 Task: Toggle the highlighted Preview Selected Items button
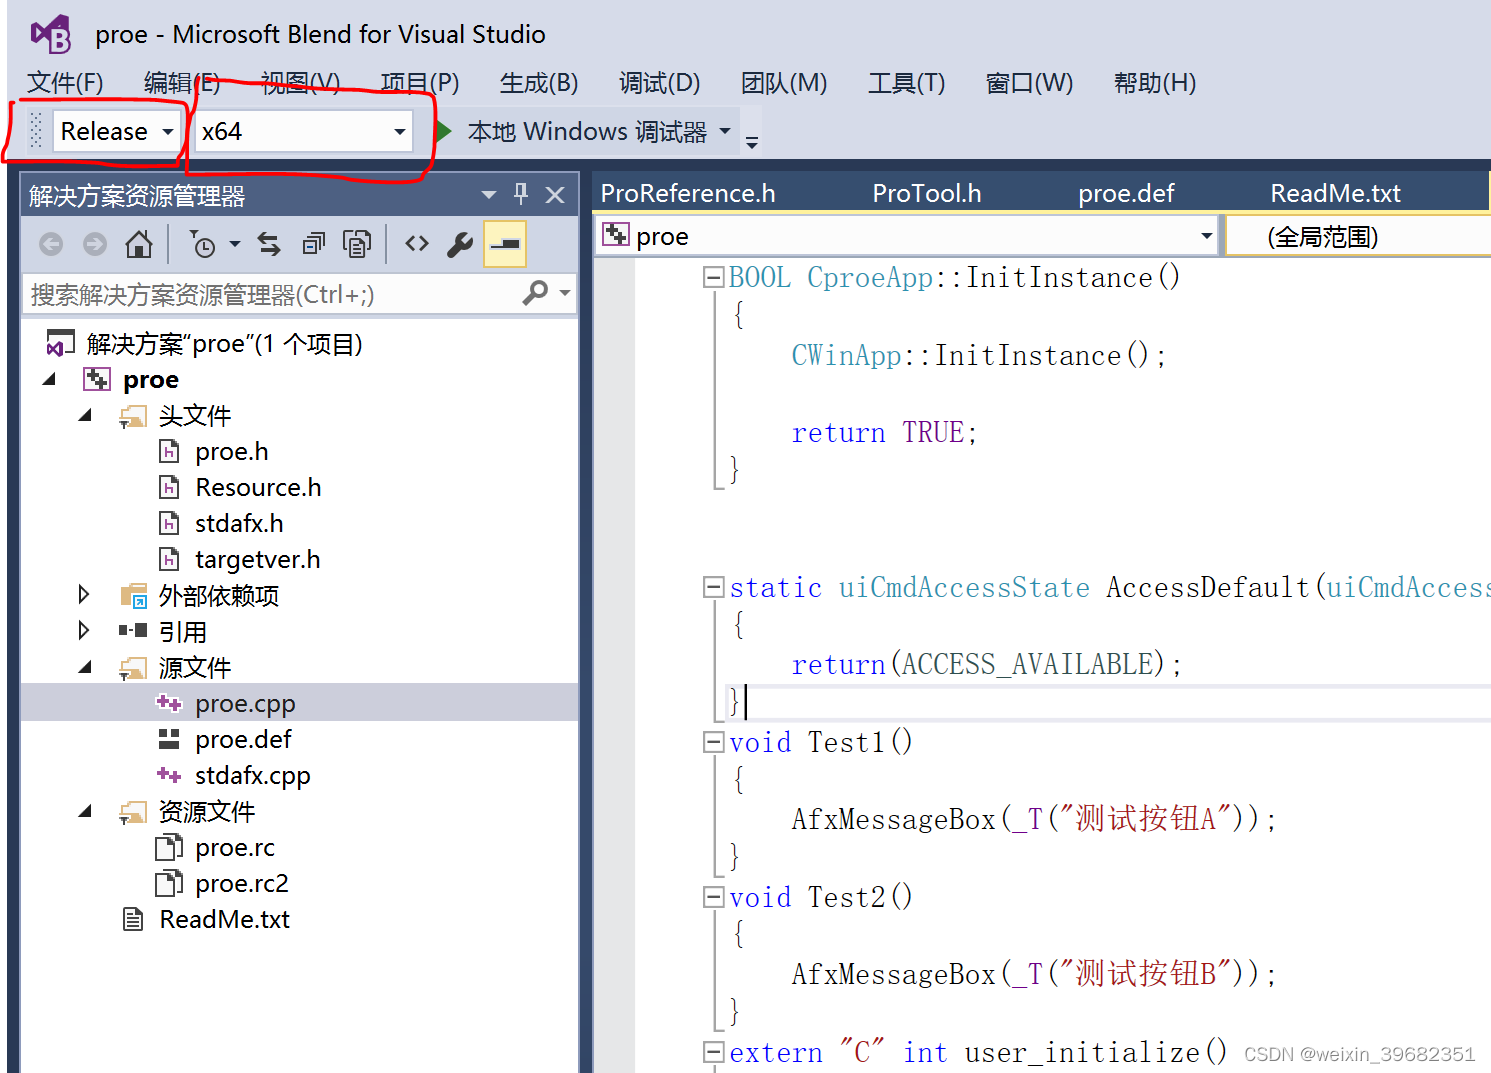[505, 244]
